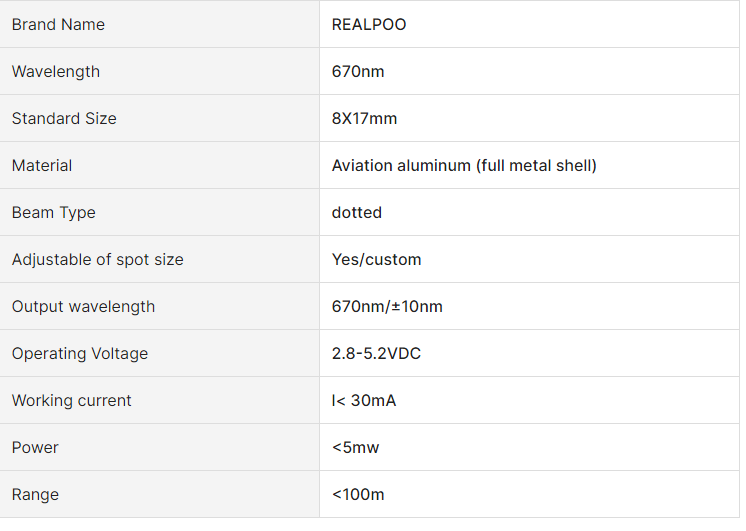Image resolution: width=746 pixels, height=531 pixels.
Task: Select the "<100m" range value
Action: point(358,494)
